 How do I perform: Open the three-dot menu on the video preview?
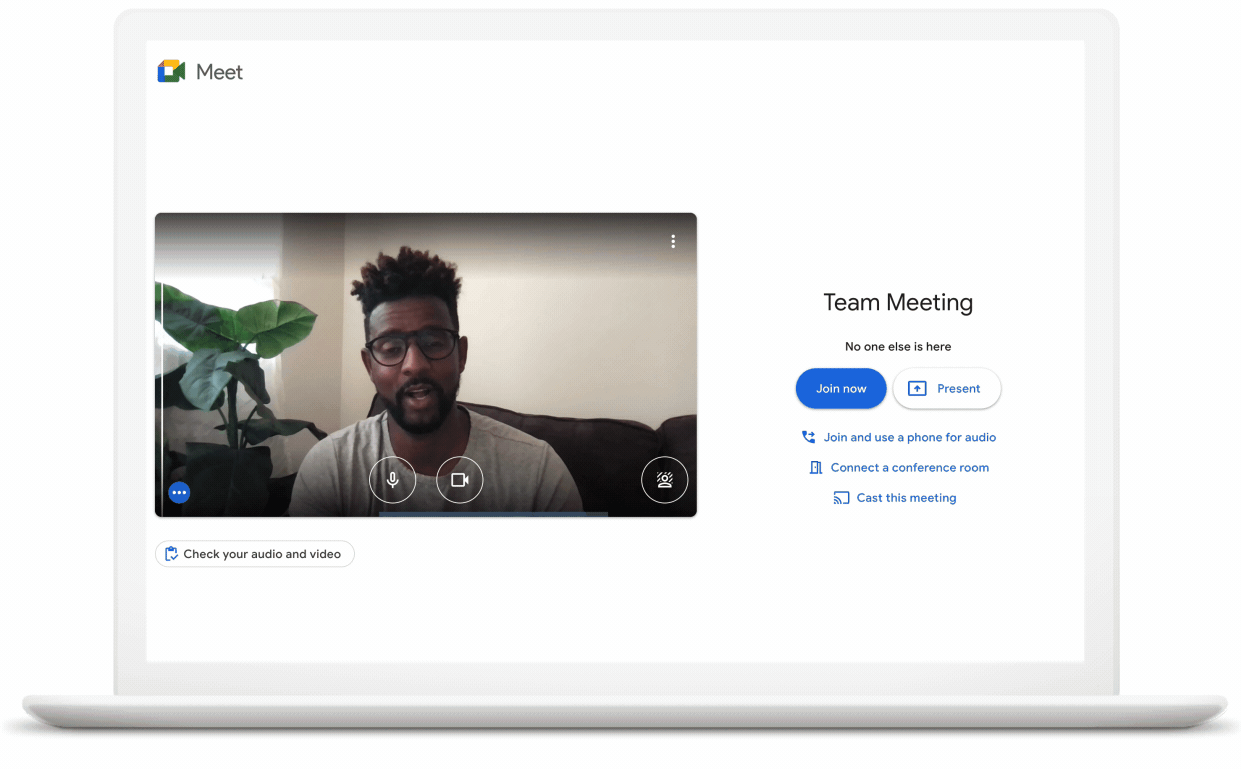673,241
